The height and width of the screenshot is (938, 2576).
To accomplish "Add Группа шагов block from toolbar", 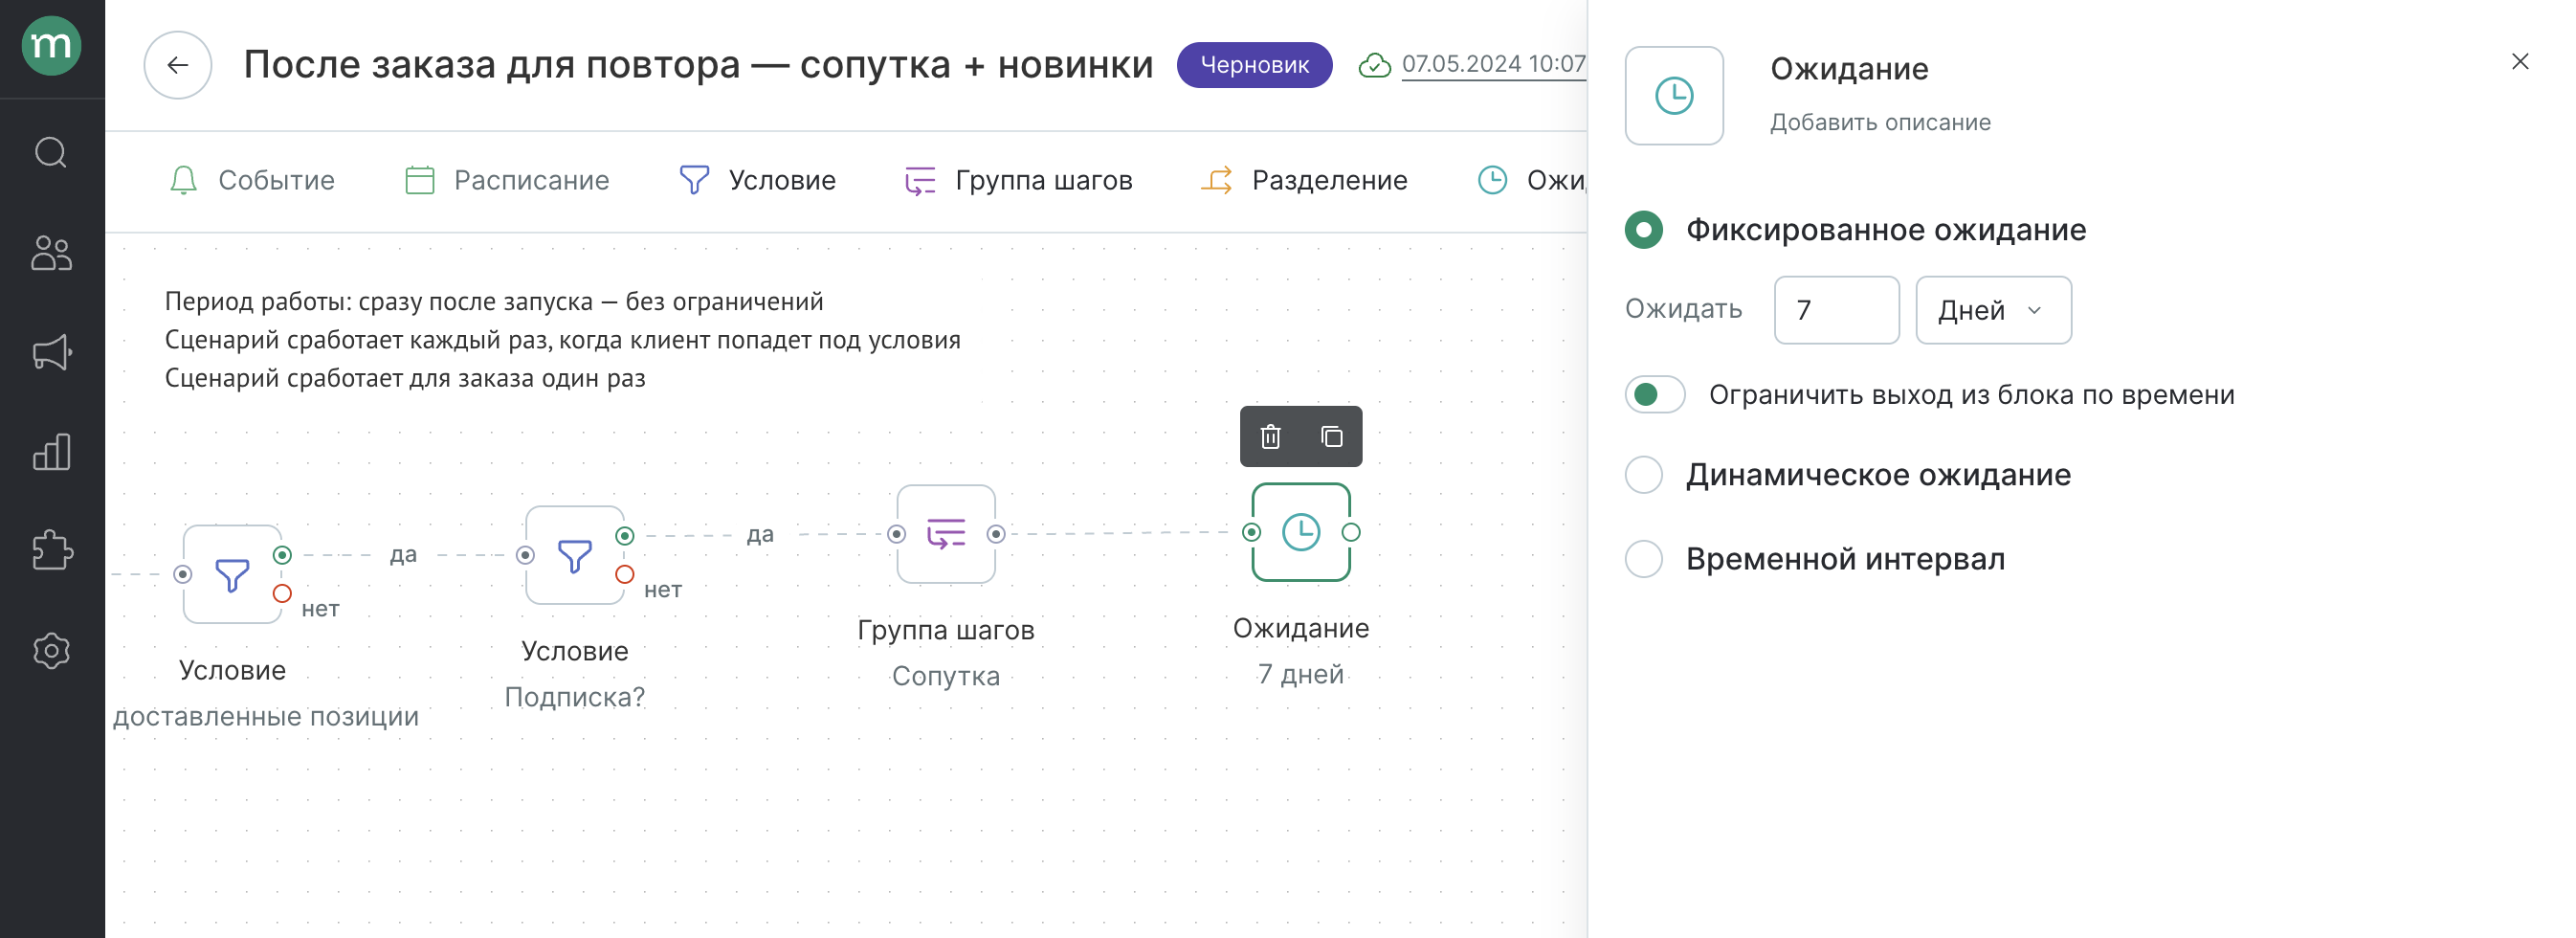I will coord(1019,180).
